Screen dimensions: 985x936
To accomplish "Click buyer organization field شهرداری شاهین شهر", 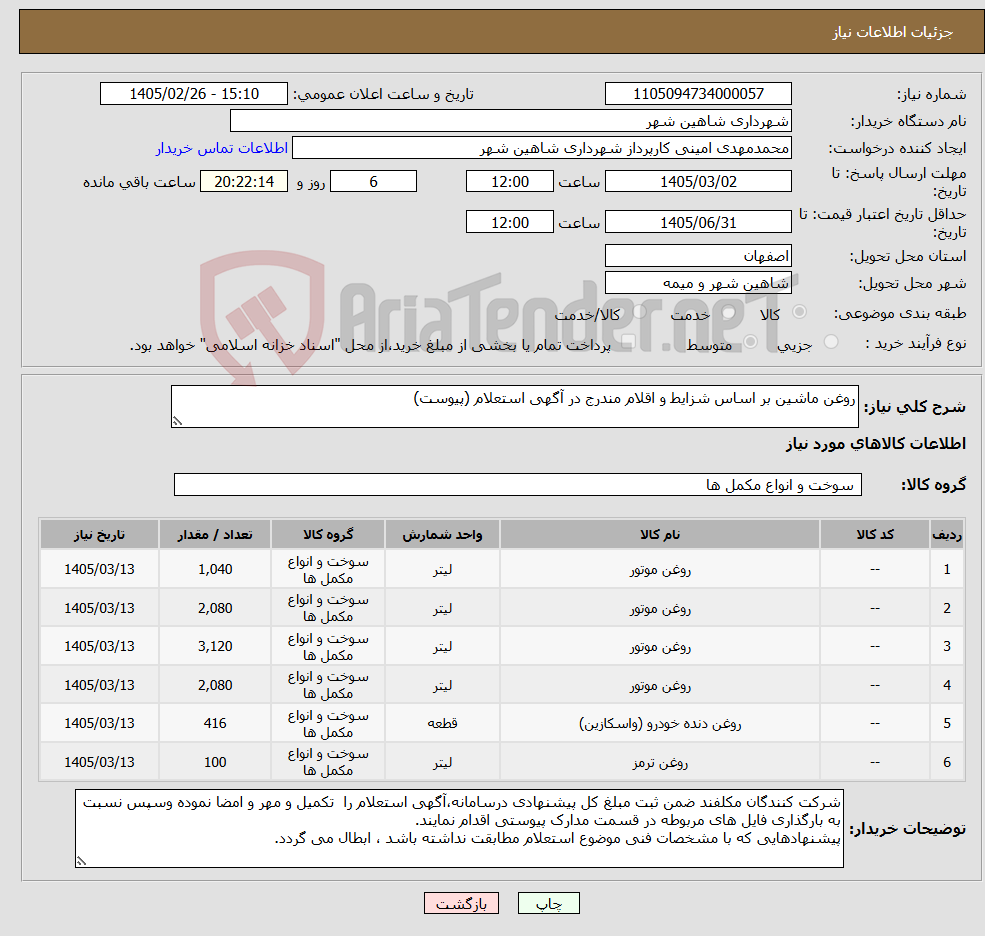I will click(511, 121).
